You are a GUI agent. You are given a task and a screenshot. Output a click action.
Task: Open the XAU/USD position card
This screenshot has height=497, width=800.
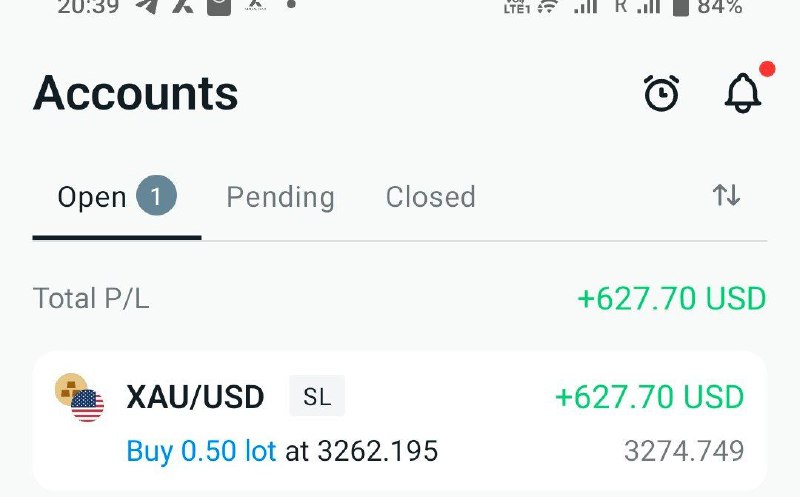click(x=400, y=421)
